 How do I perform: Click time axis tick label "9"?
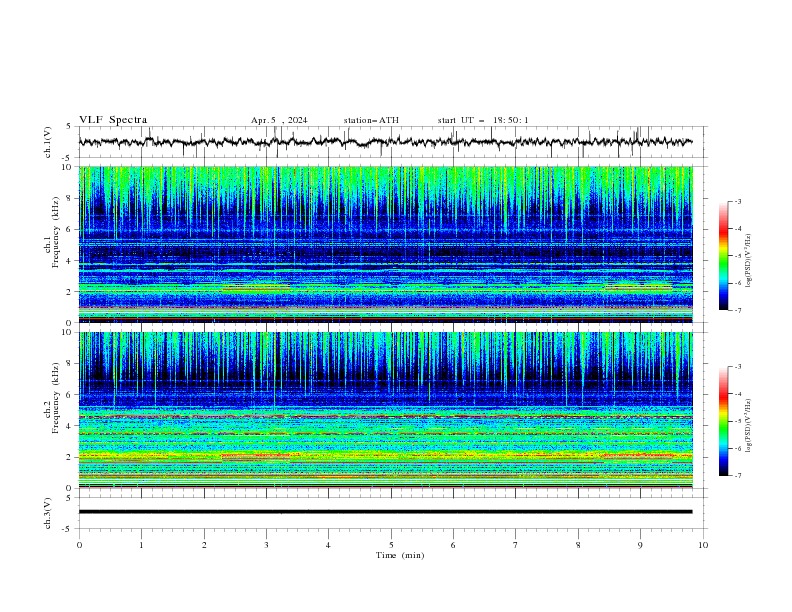point(640,545)
